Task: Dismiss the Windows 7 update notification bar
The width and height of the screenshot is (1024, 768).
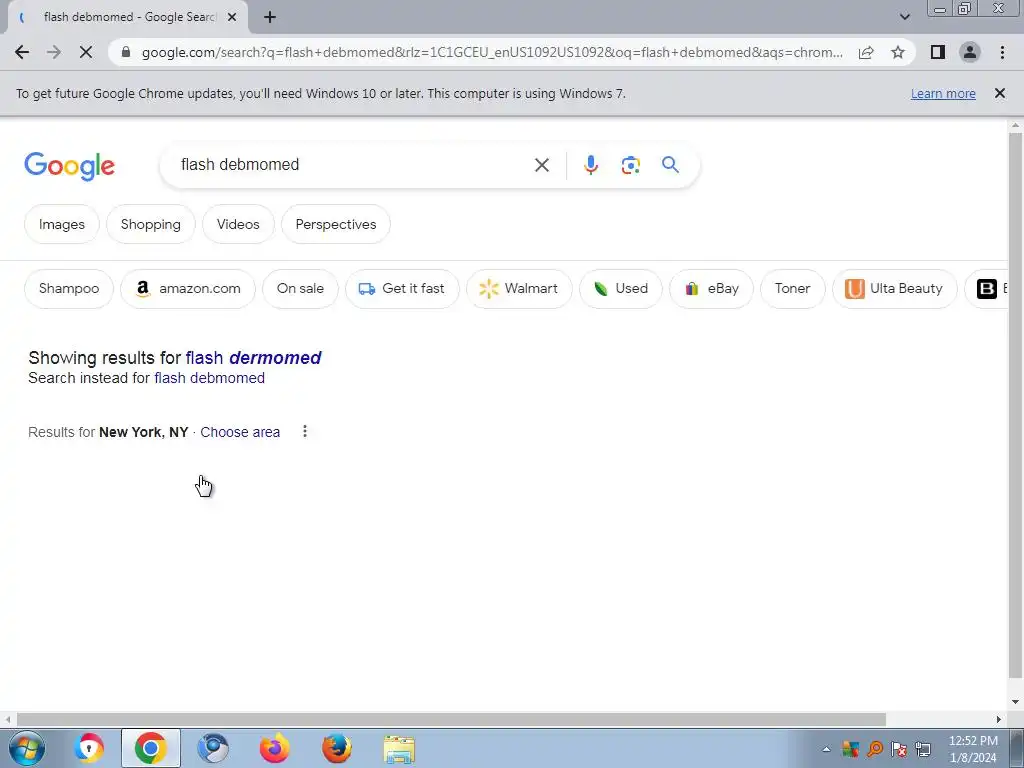Action: point(999,93)
